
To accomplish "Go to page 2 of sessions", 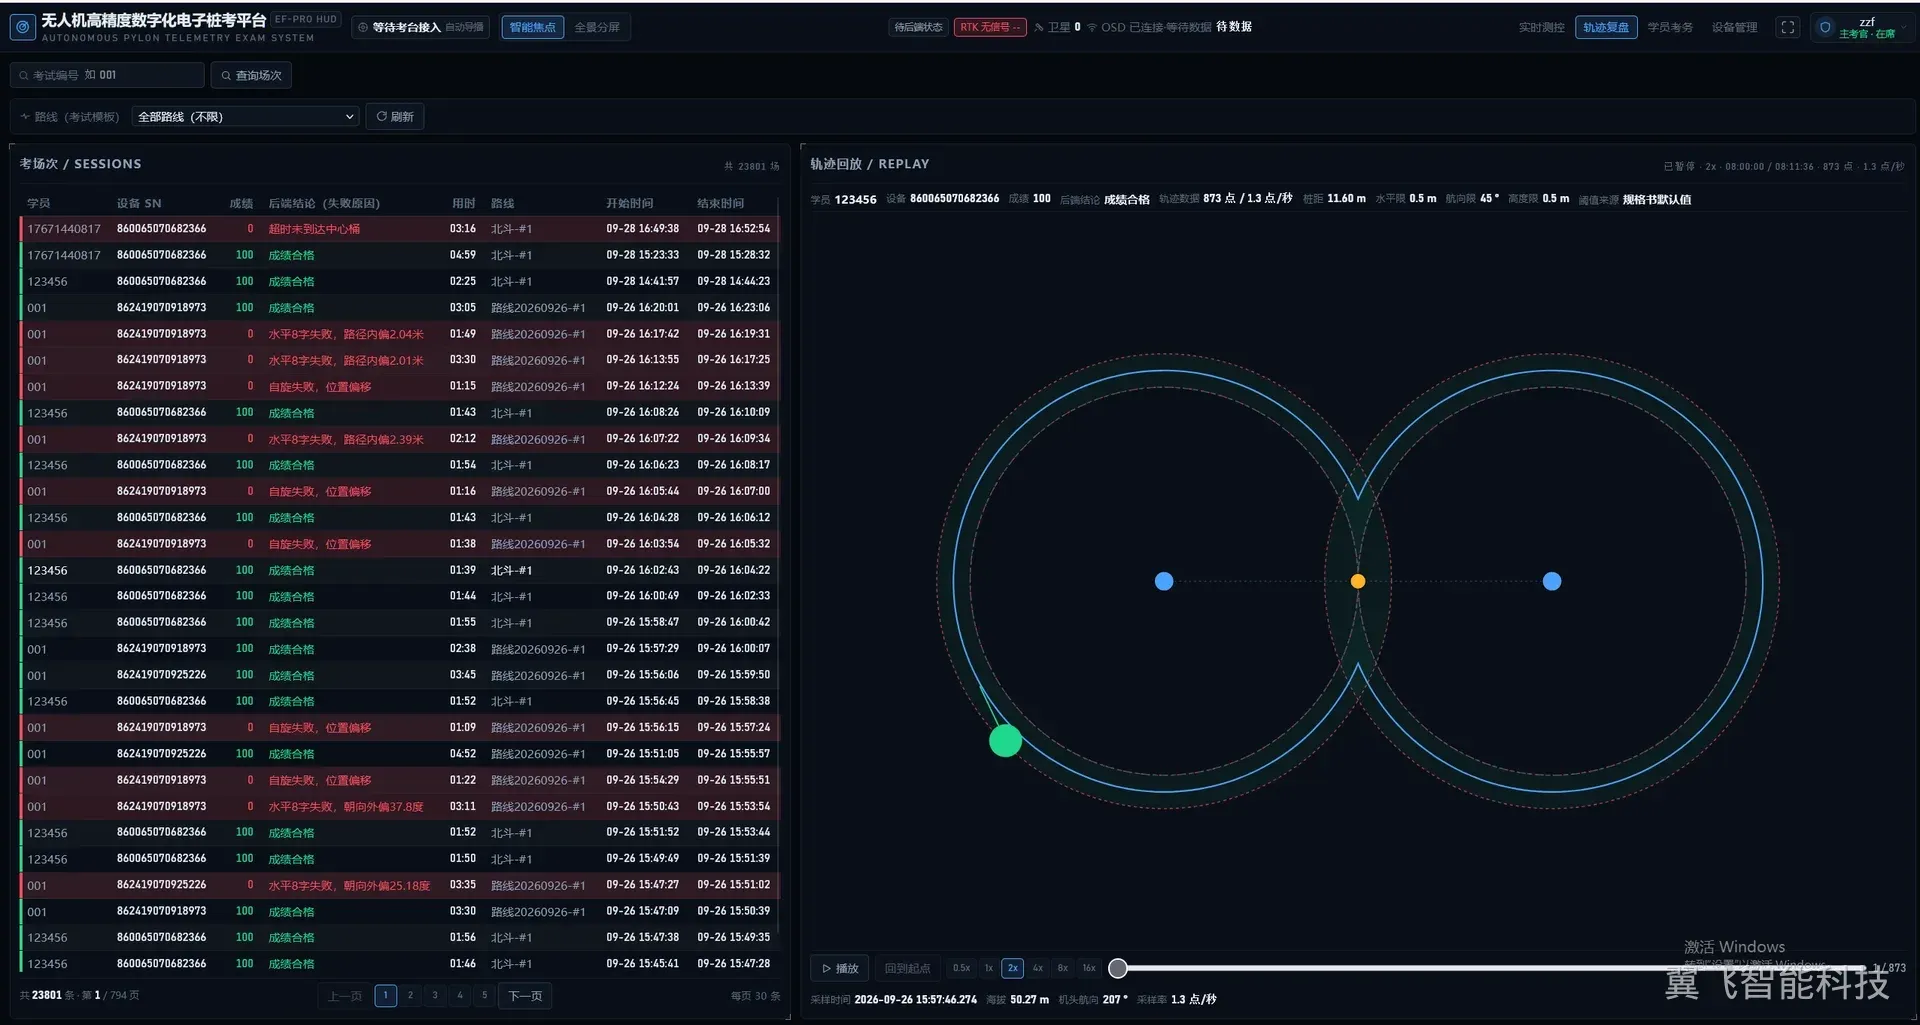I will [410, 995].
